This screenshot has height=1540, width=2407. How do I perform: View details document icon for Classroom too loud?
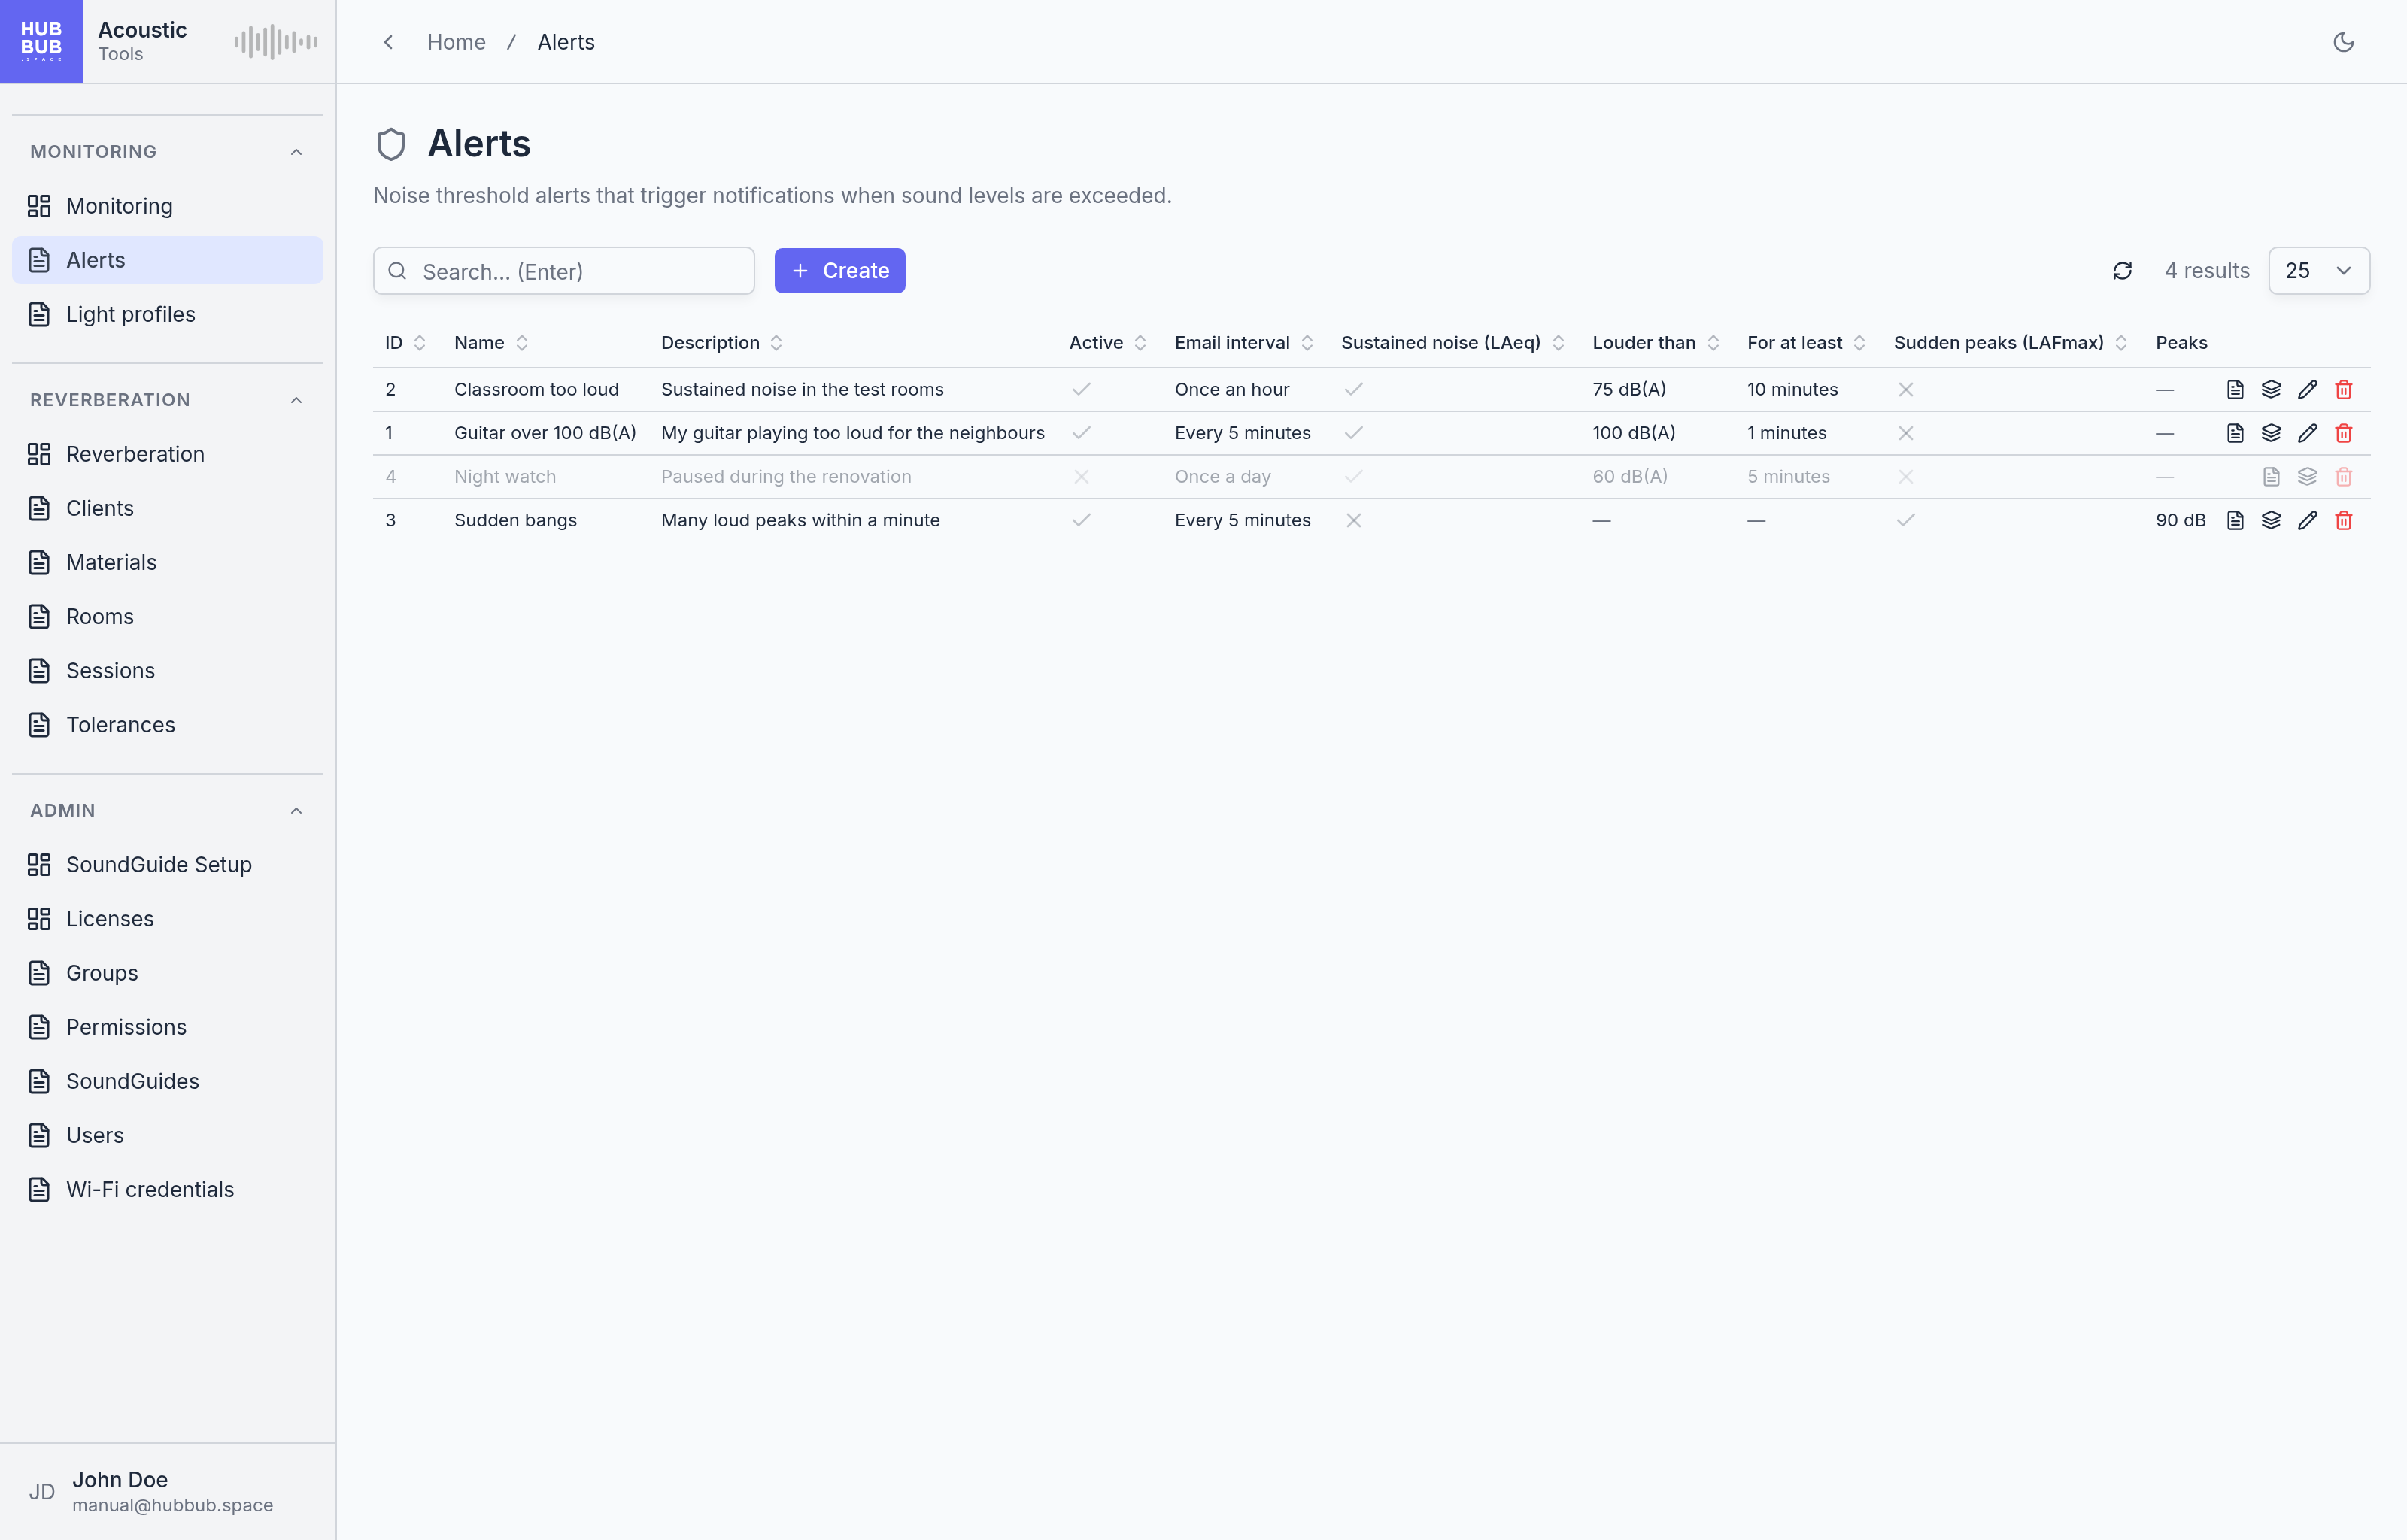pyautogui.click(x=2235, y=389)
